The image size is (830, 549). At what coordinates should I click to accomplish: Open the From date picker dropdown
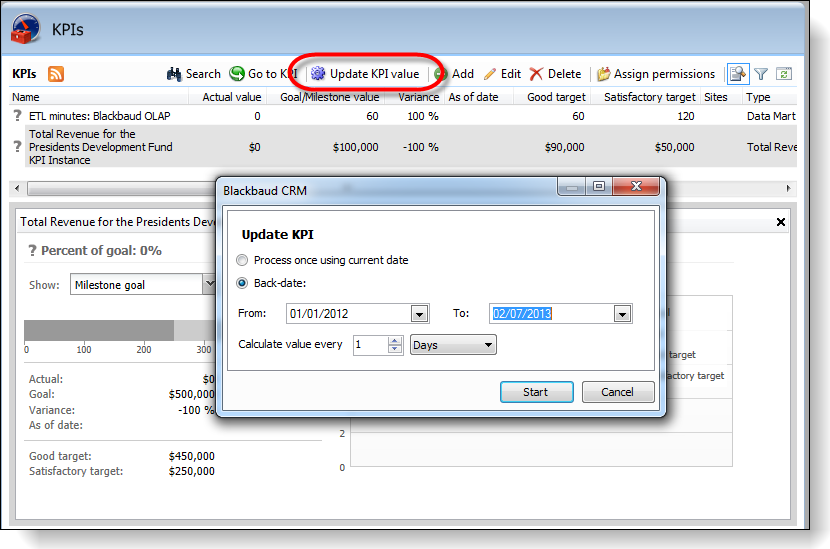419,314
